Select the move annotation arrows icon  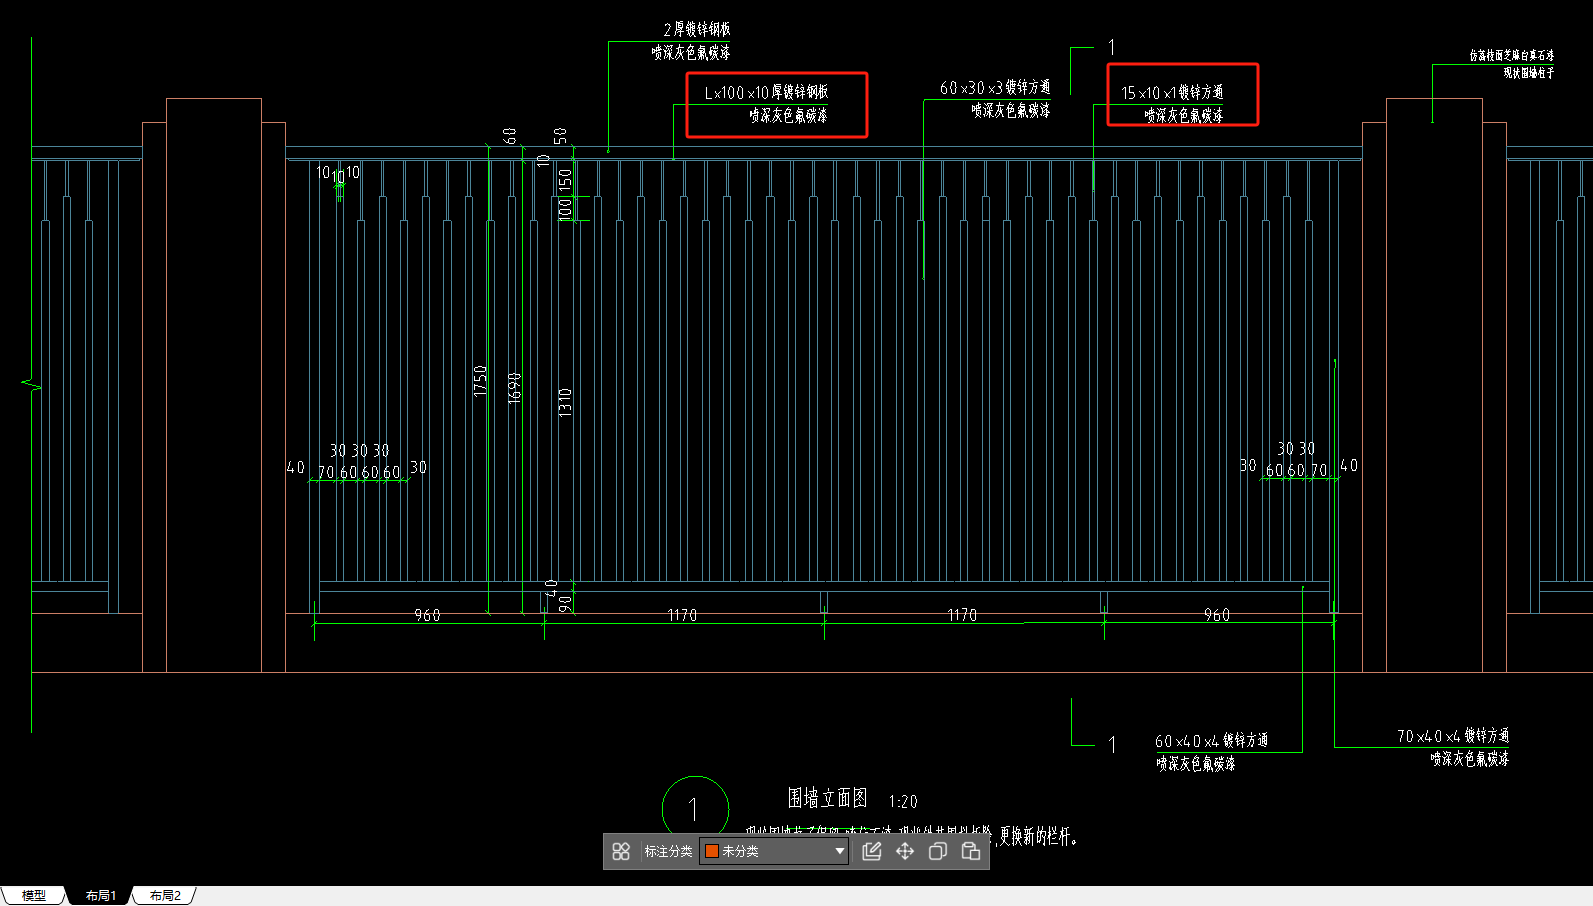(905, 851)
